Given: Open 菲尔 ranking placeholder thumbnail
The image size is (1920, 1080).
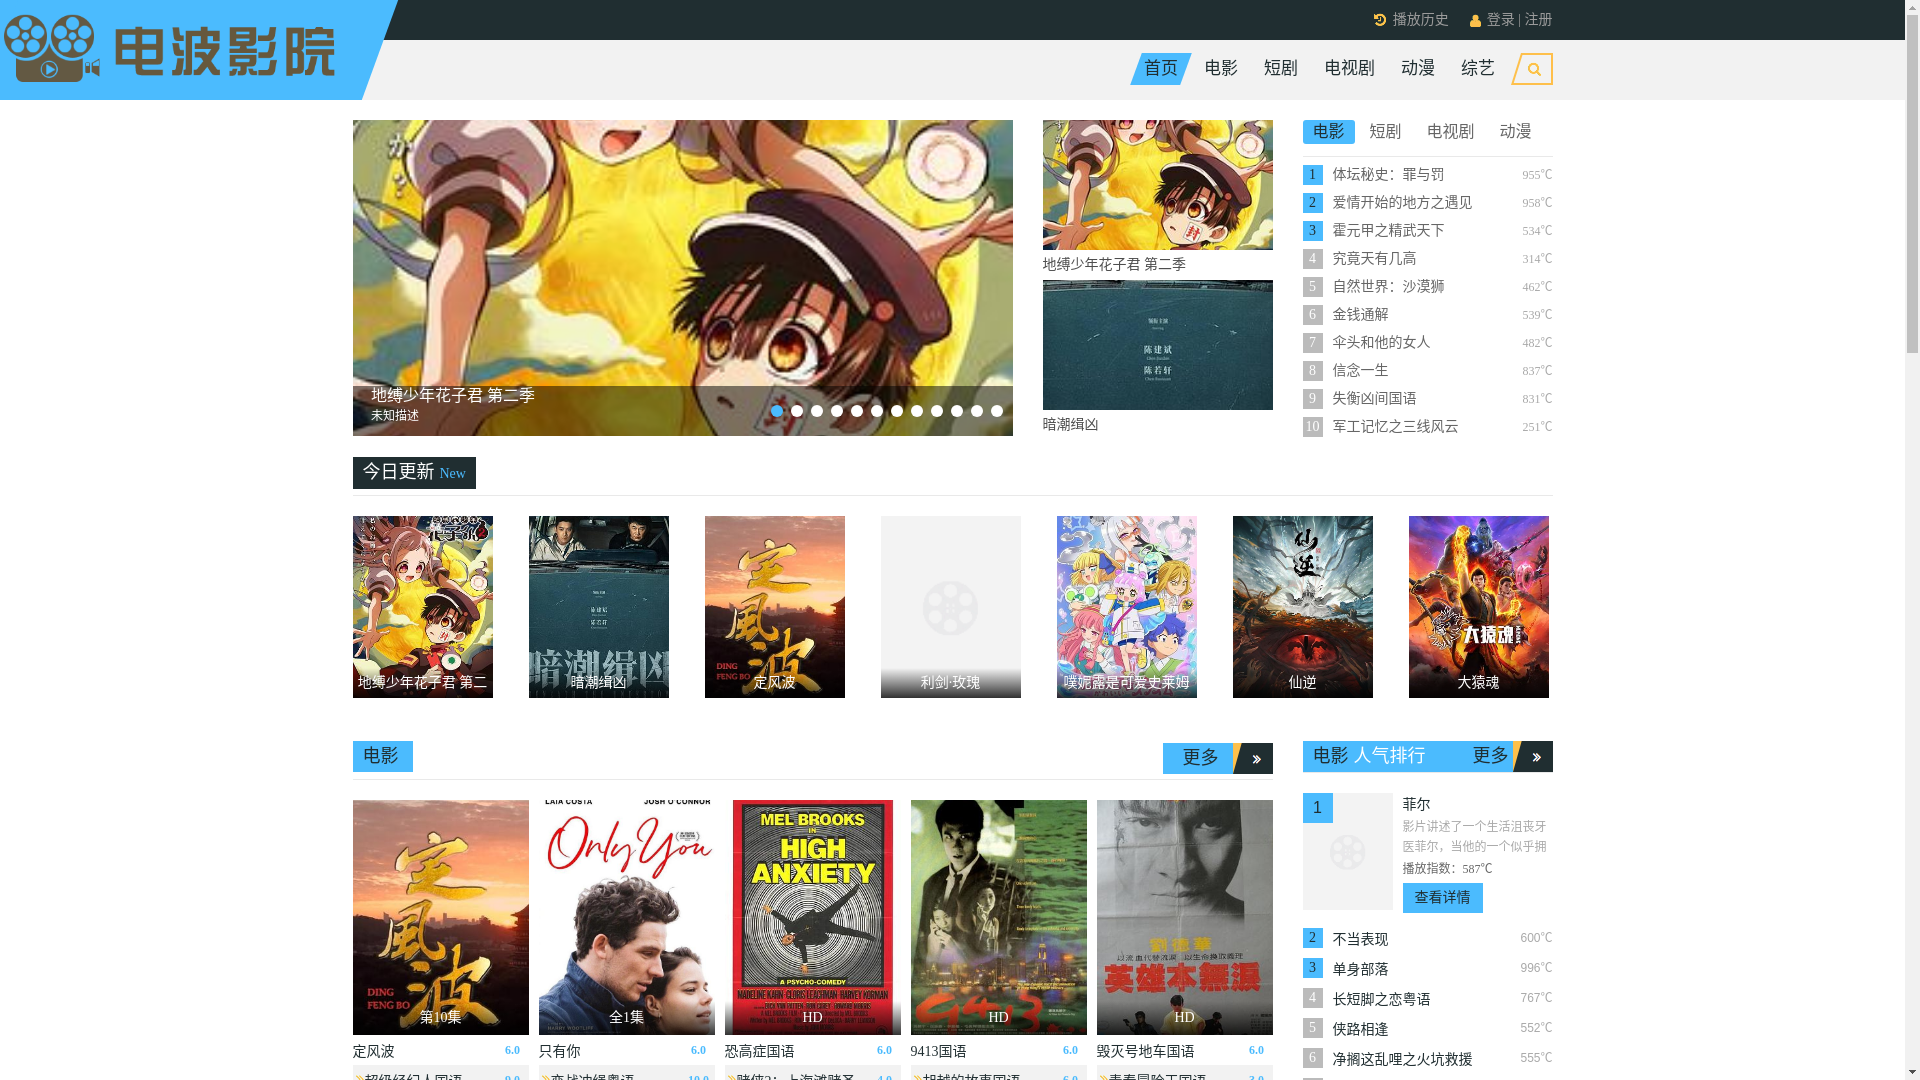Looking at the screenshot, I should [x=1347, y=851].
